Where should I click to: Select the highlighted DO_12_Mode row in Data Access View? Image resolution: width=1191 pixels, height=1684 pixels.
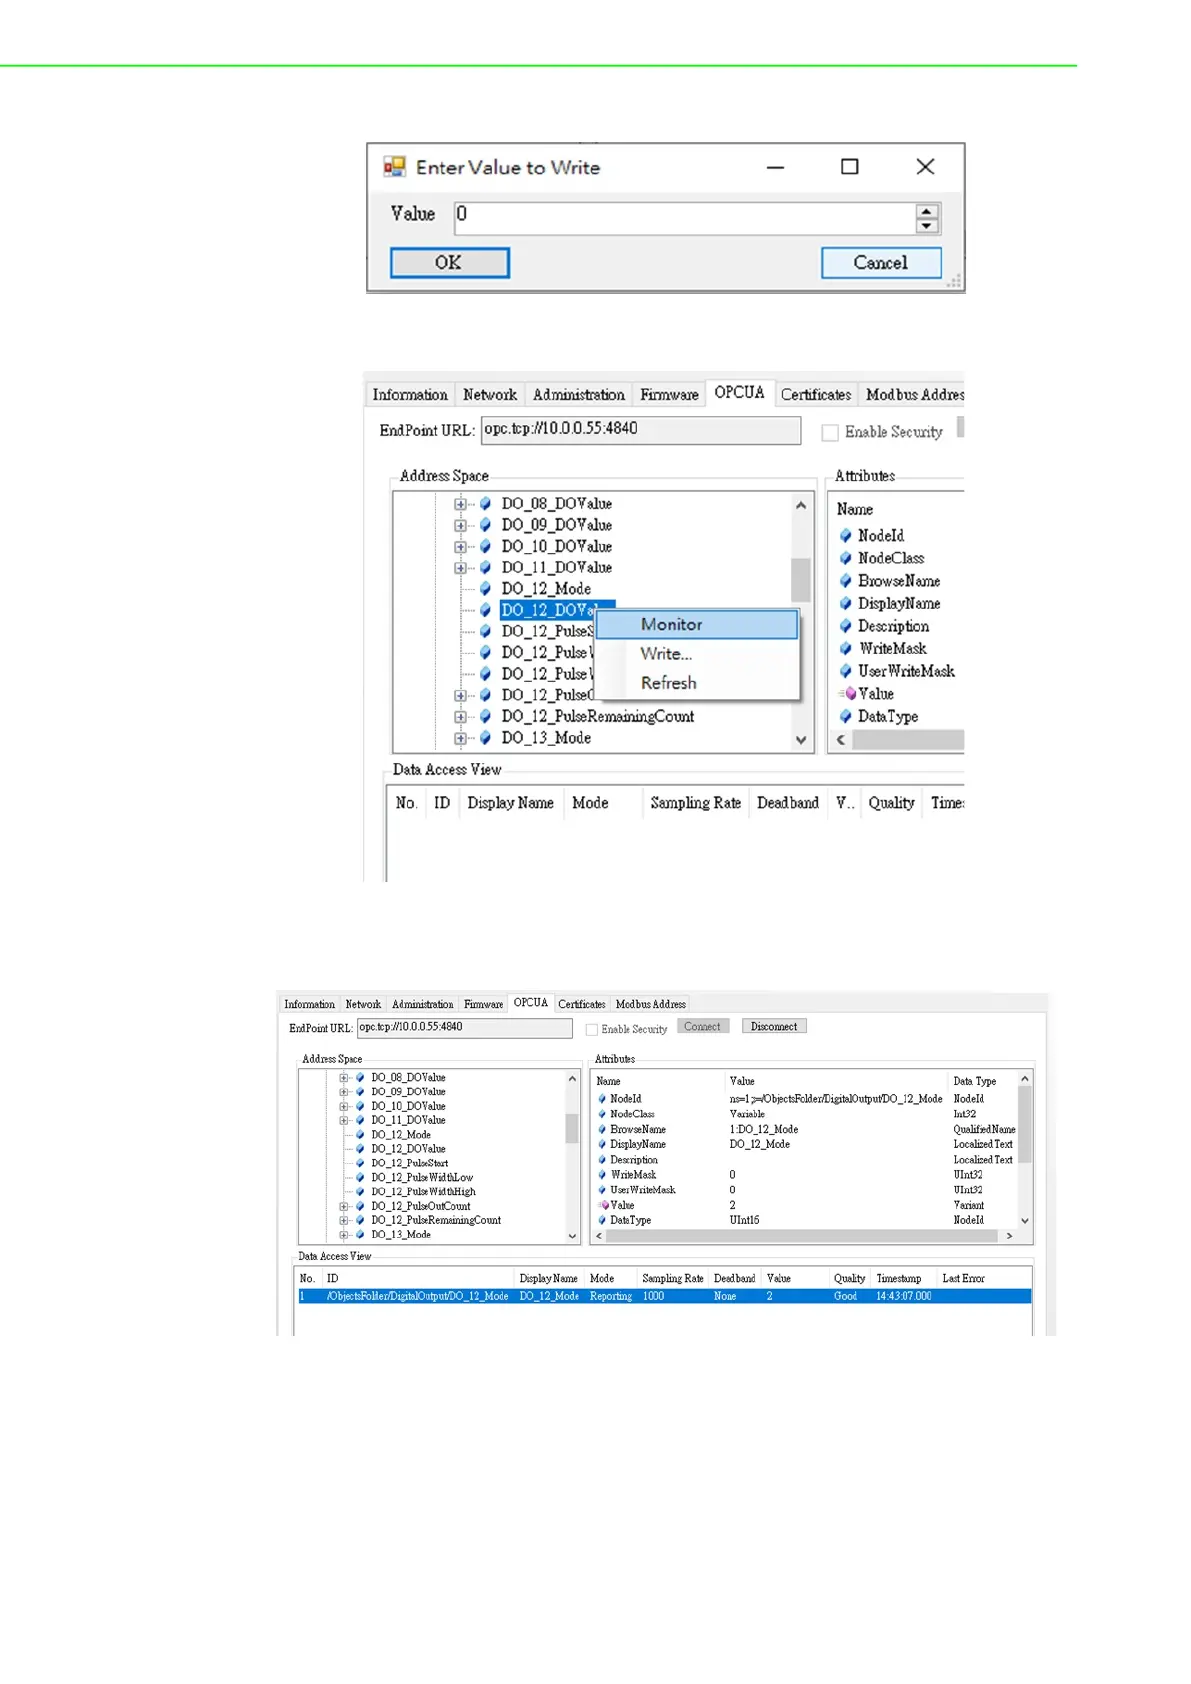[664, 1297]
